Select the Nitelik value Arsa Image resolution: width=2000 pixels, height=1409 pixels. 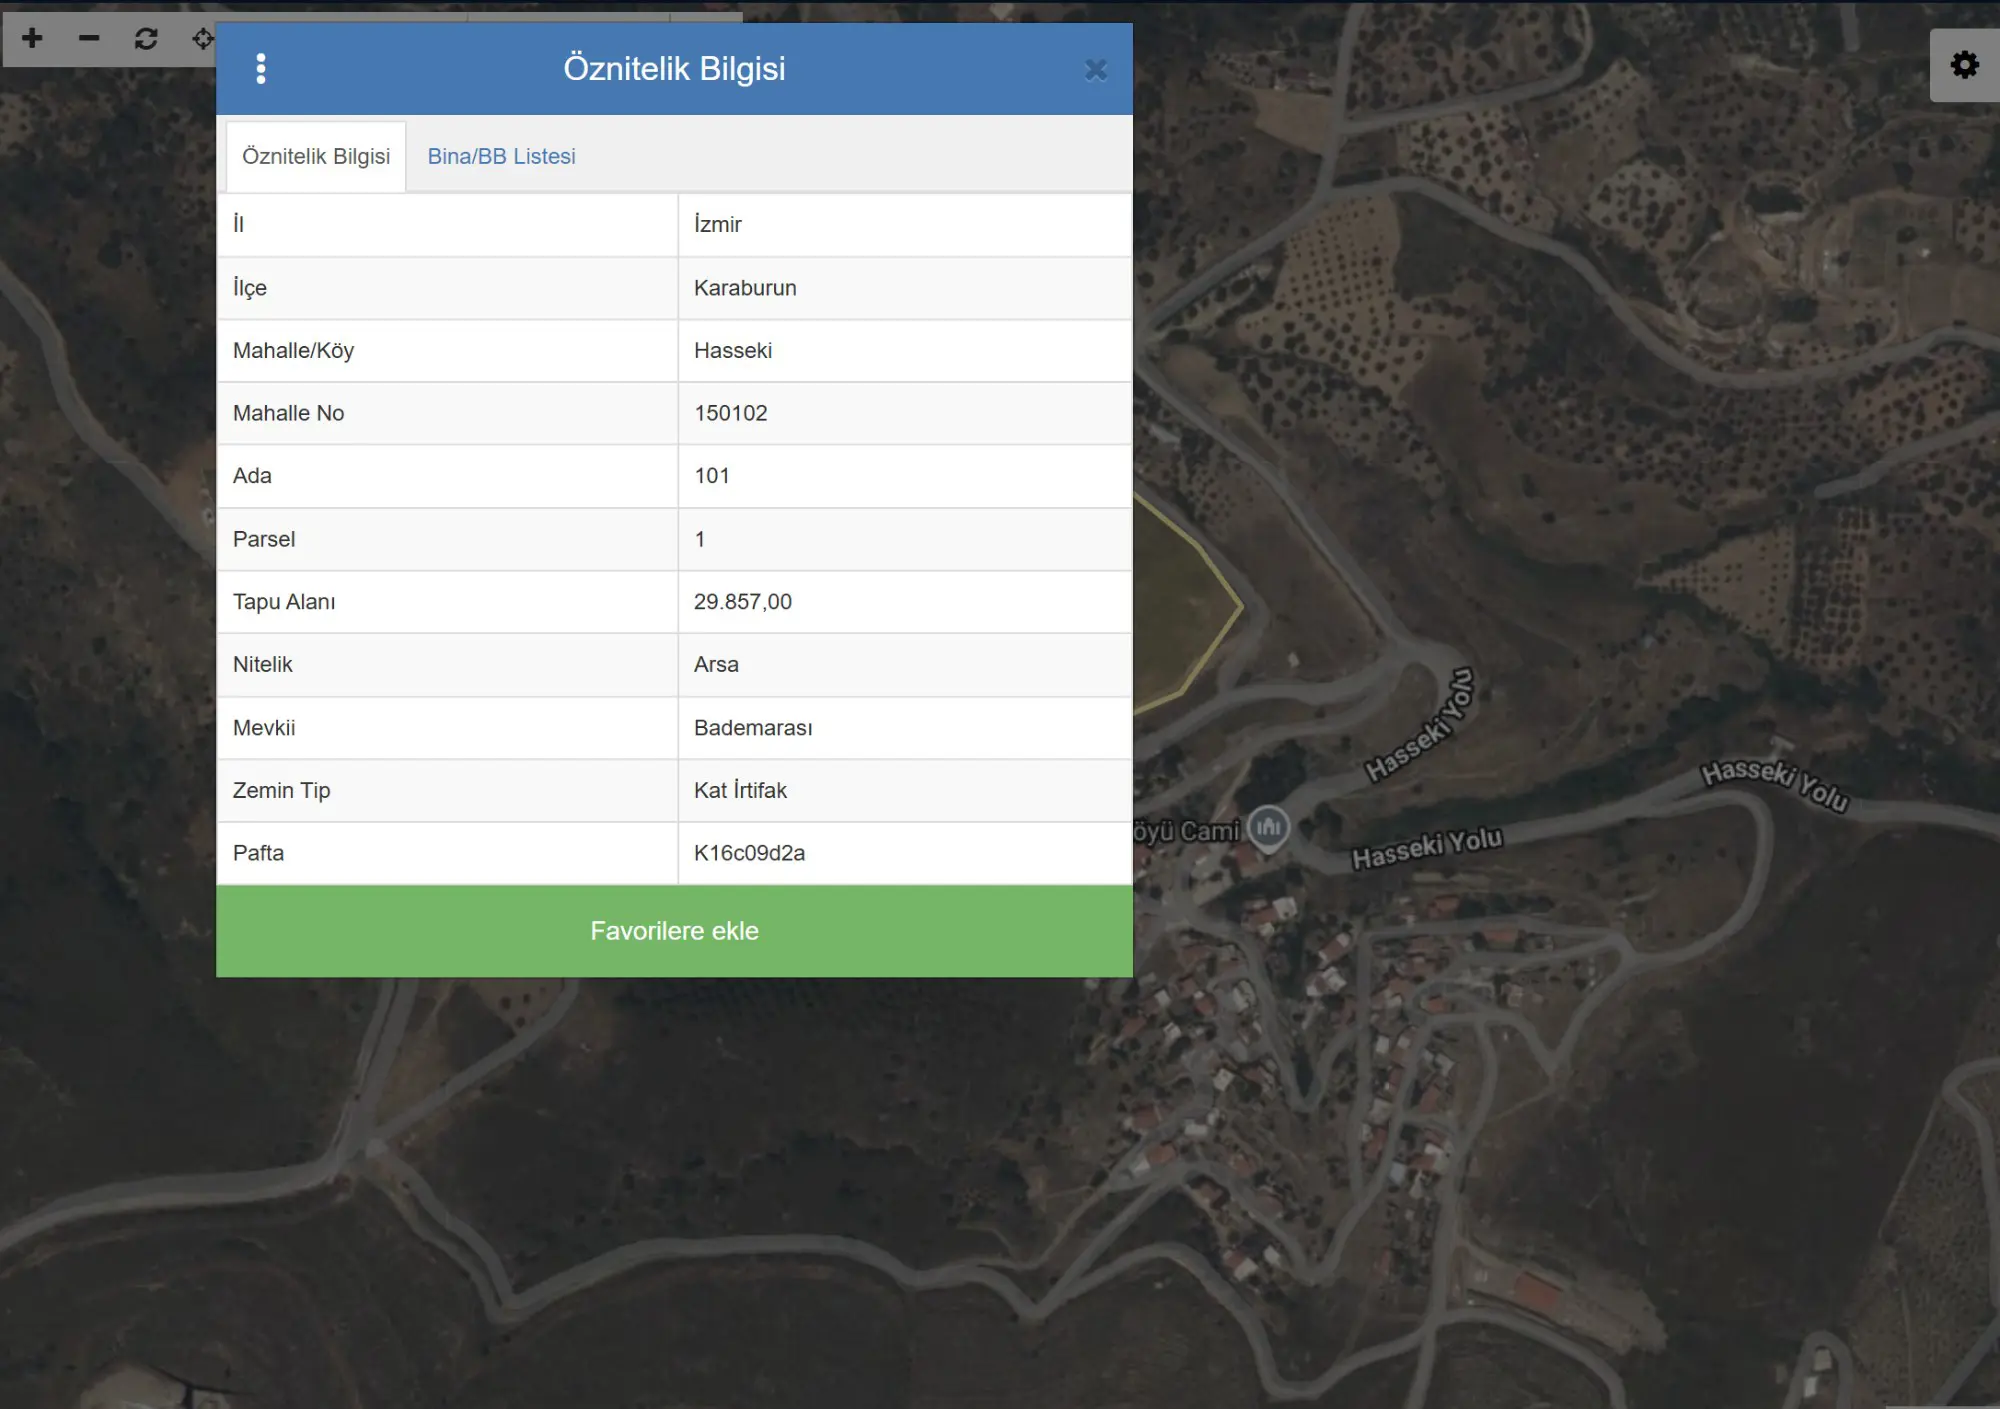905,665
